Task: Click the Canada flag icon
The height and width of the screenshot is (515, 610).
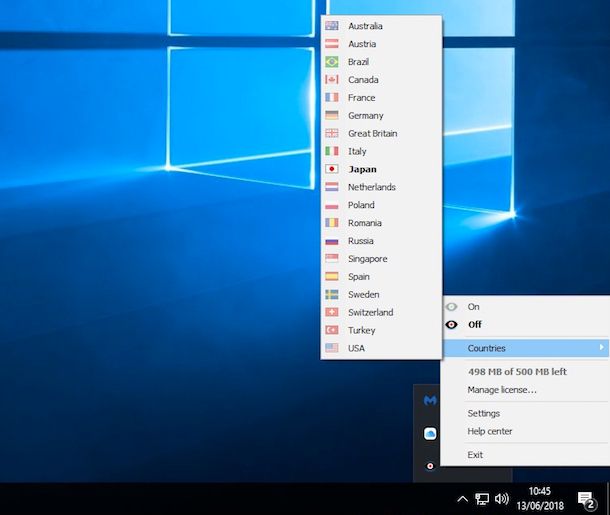Action: (332, 79)
